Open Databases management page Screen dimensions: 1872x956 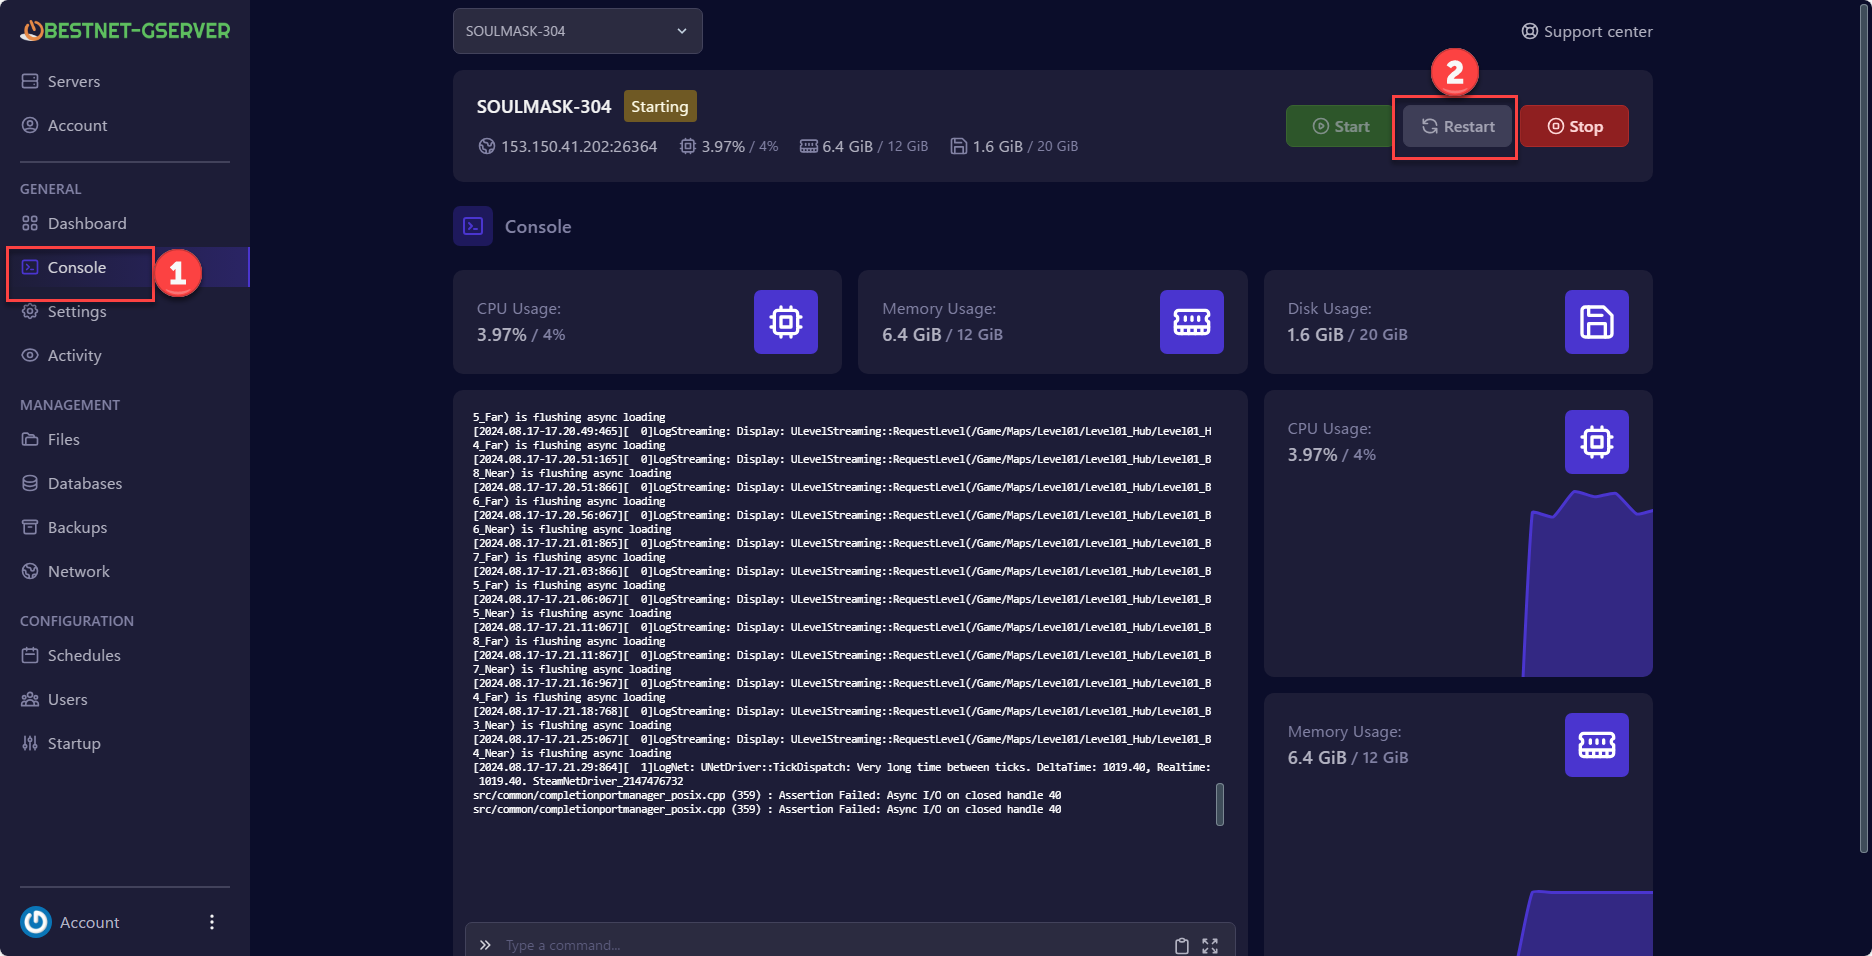(85, 483)
